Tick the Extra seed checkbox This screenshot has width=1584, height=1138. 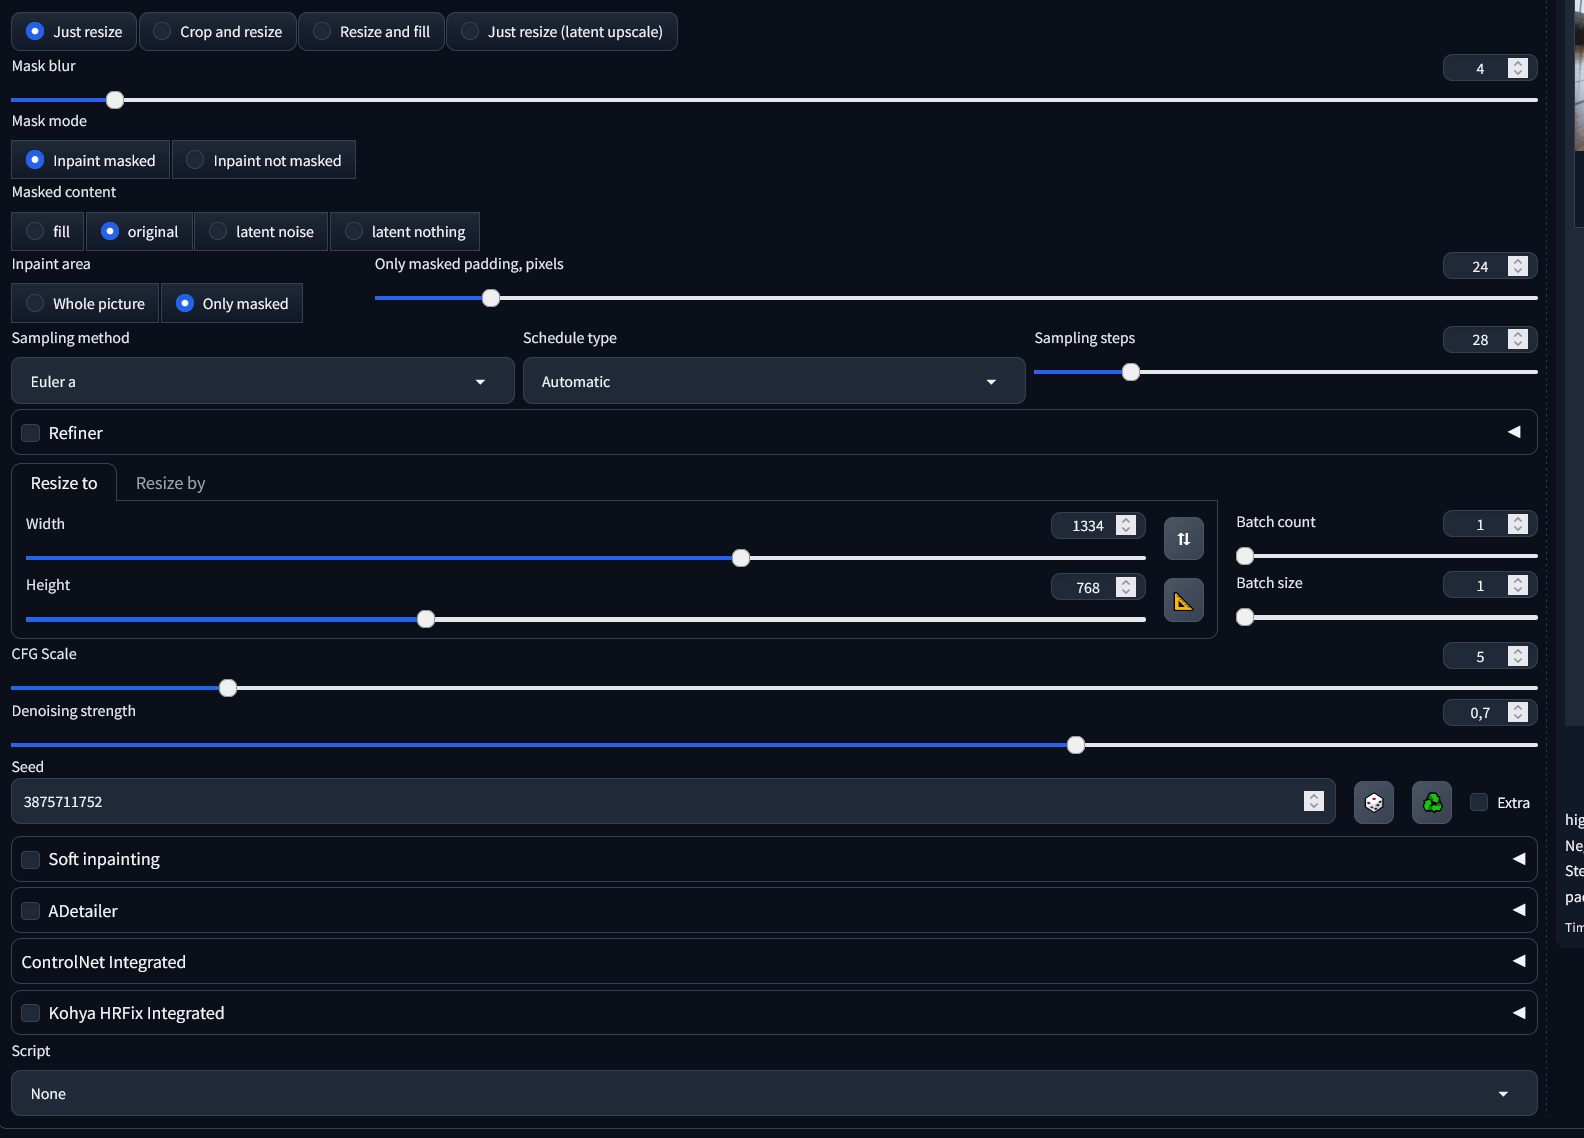[x=1479, y=802]
